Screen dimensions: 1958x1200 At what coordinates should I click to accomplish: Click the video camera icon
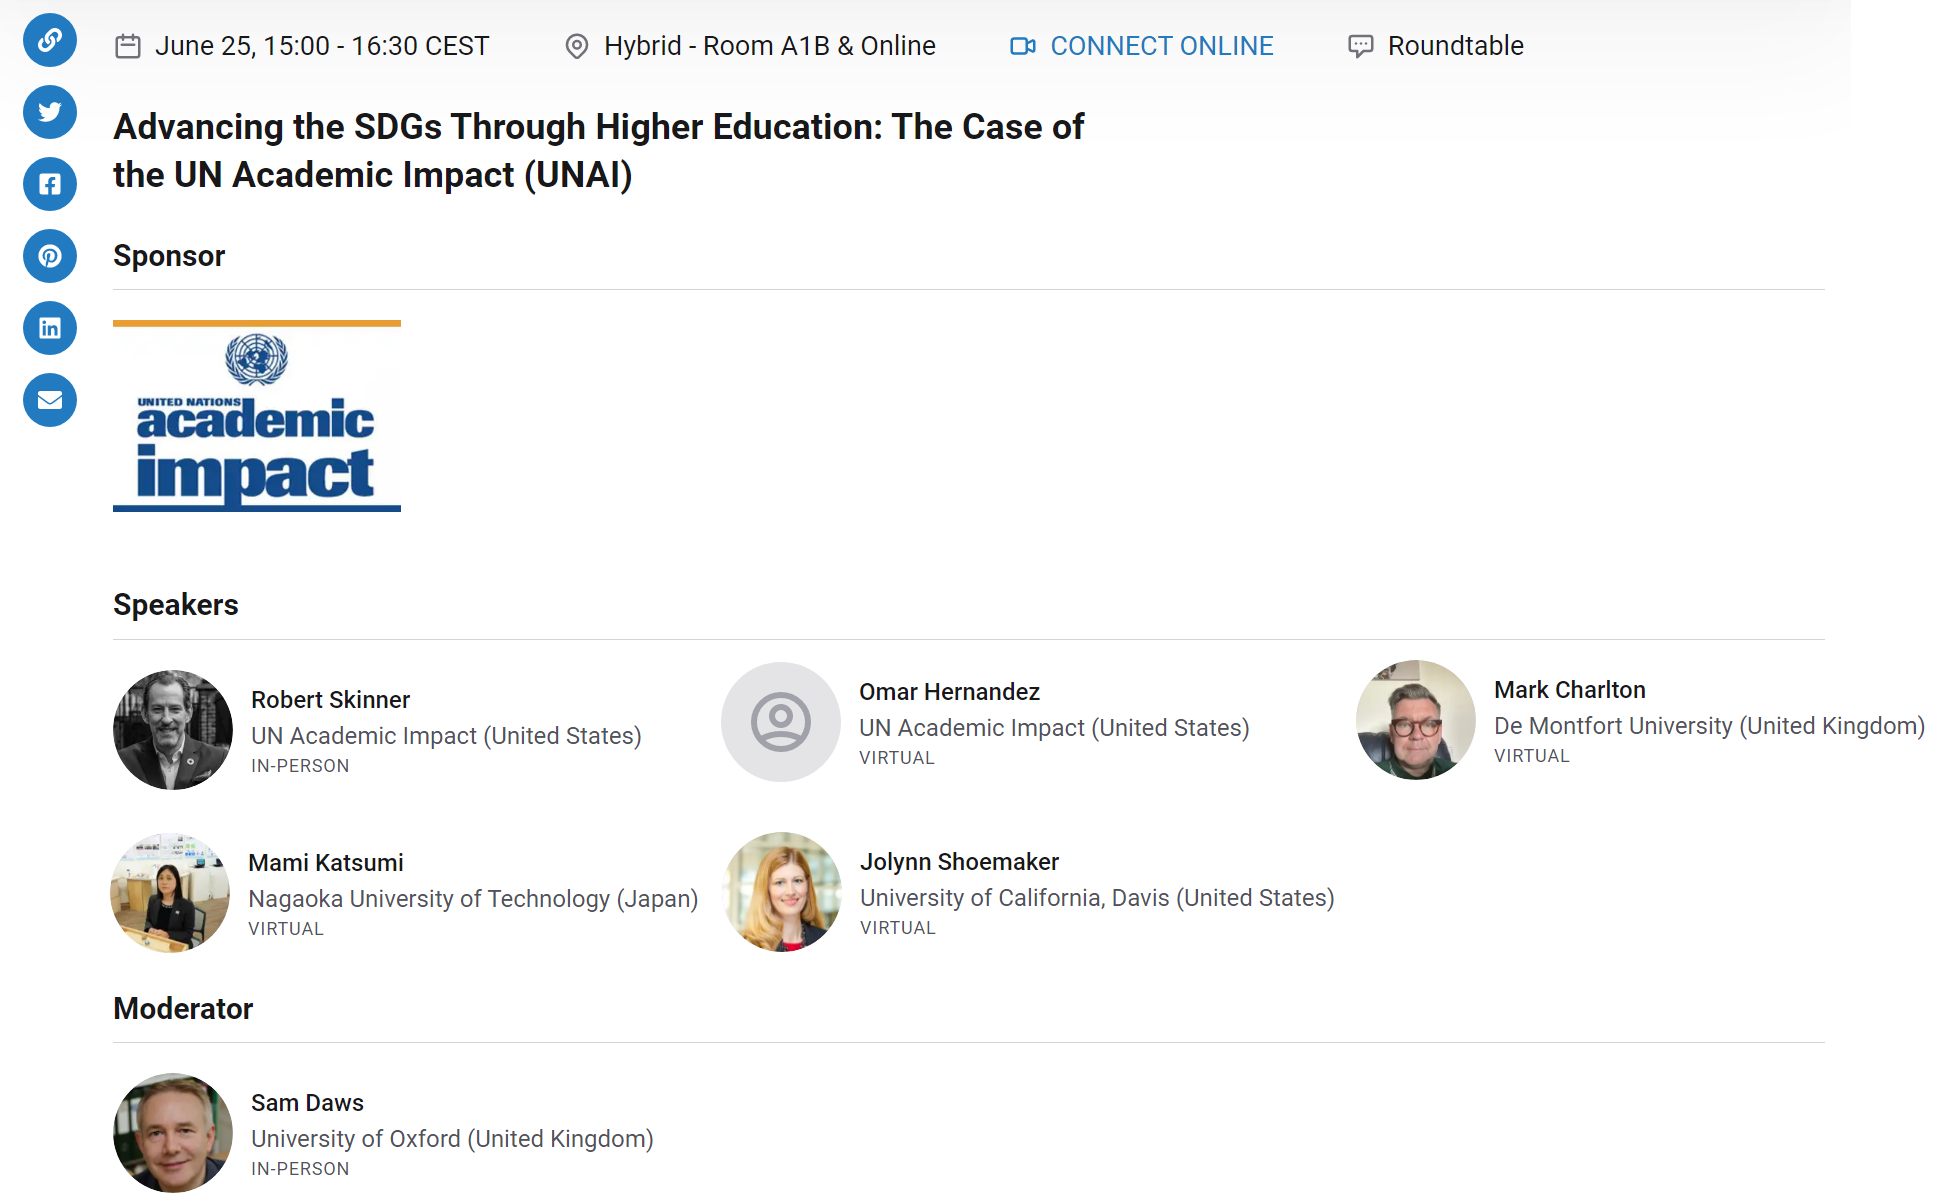(x=1023, y=46)
